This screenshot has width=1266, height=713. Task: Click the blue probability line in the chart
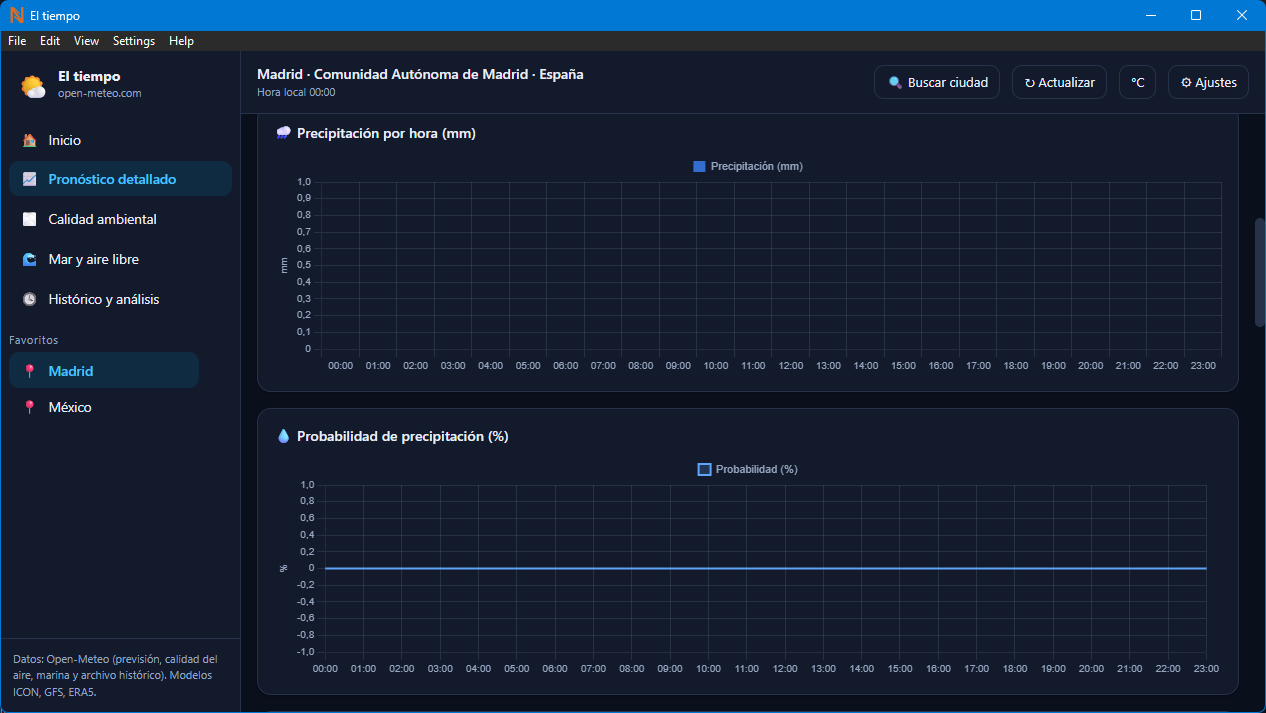(765, 568)
